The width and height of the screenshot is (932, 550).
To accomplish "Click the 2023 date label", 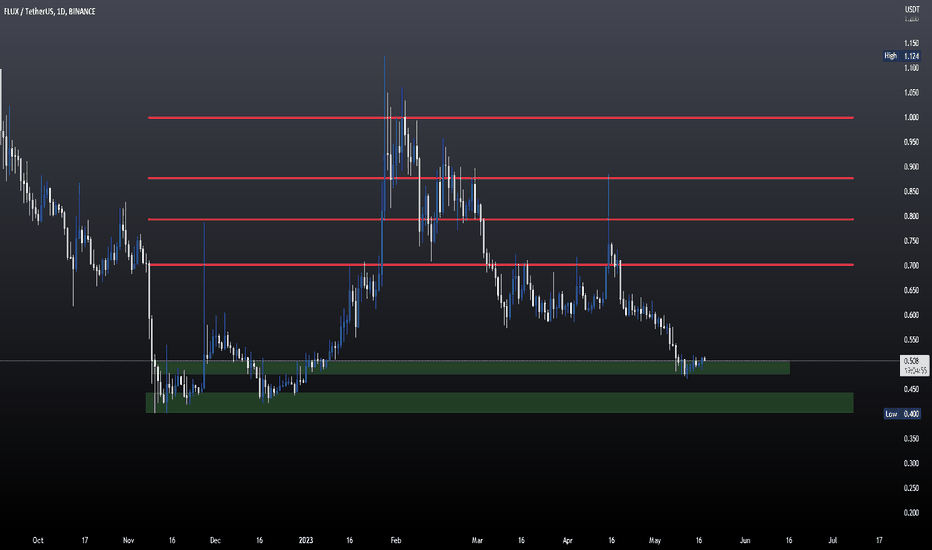I will [306, 540].
